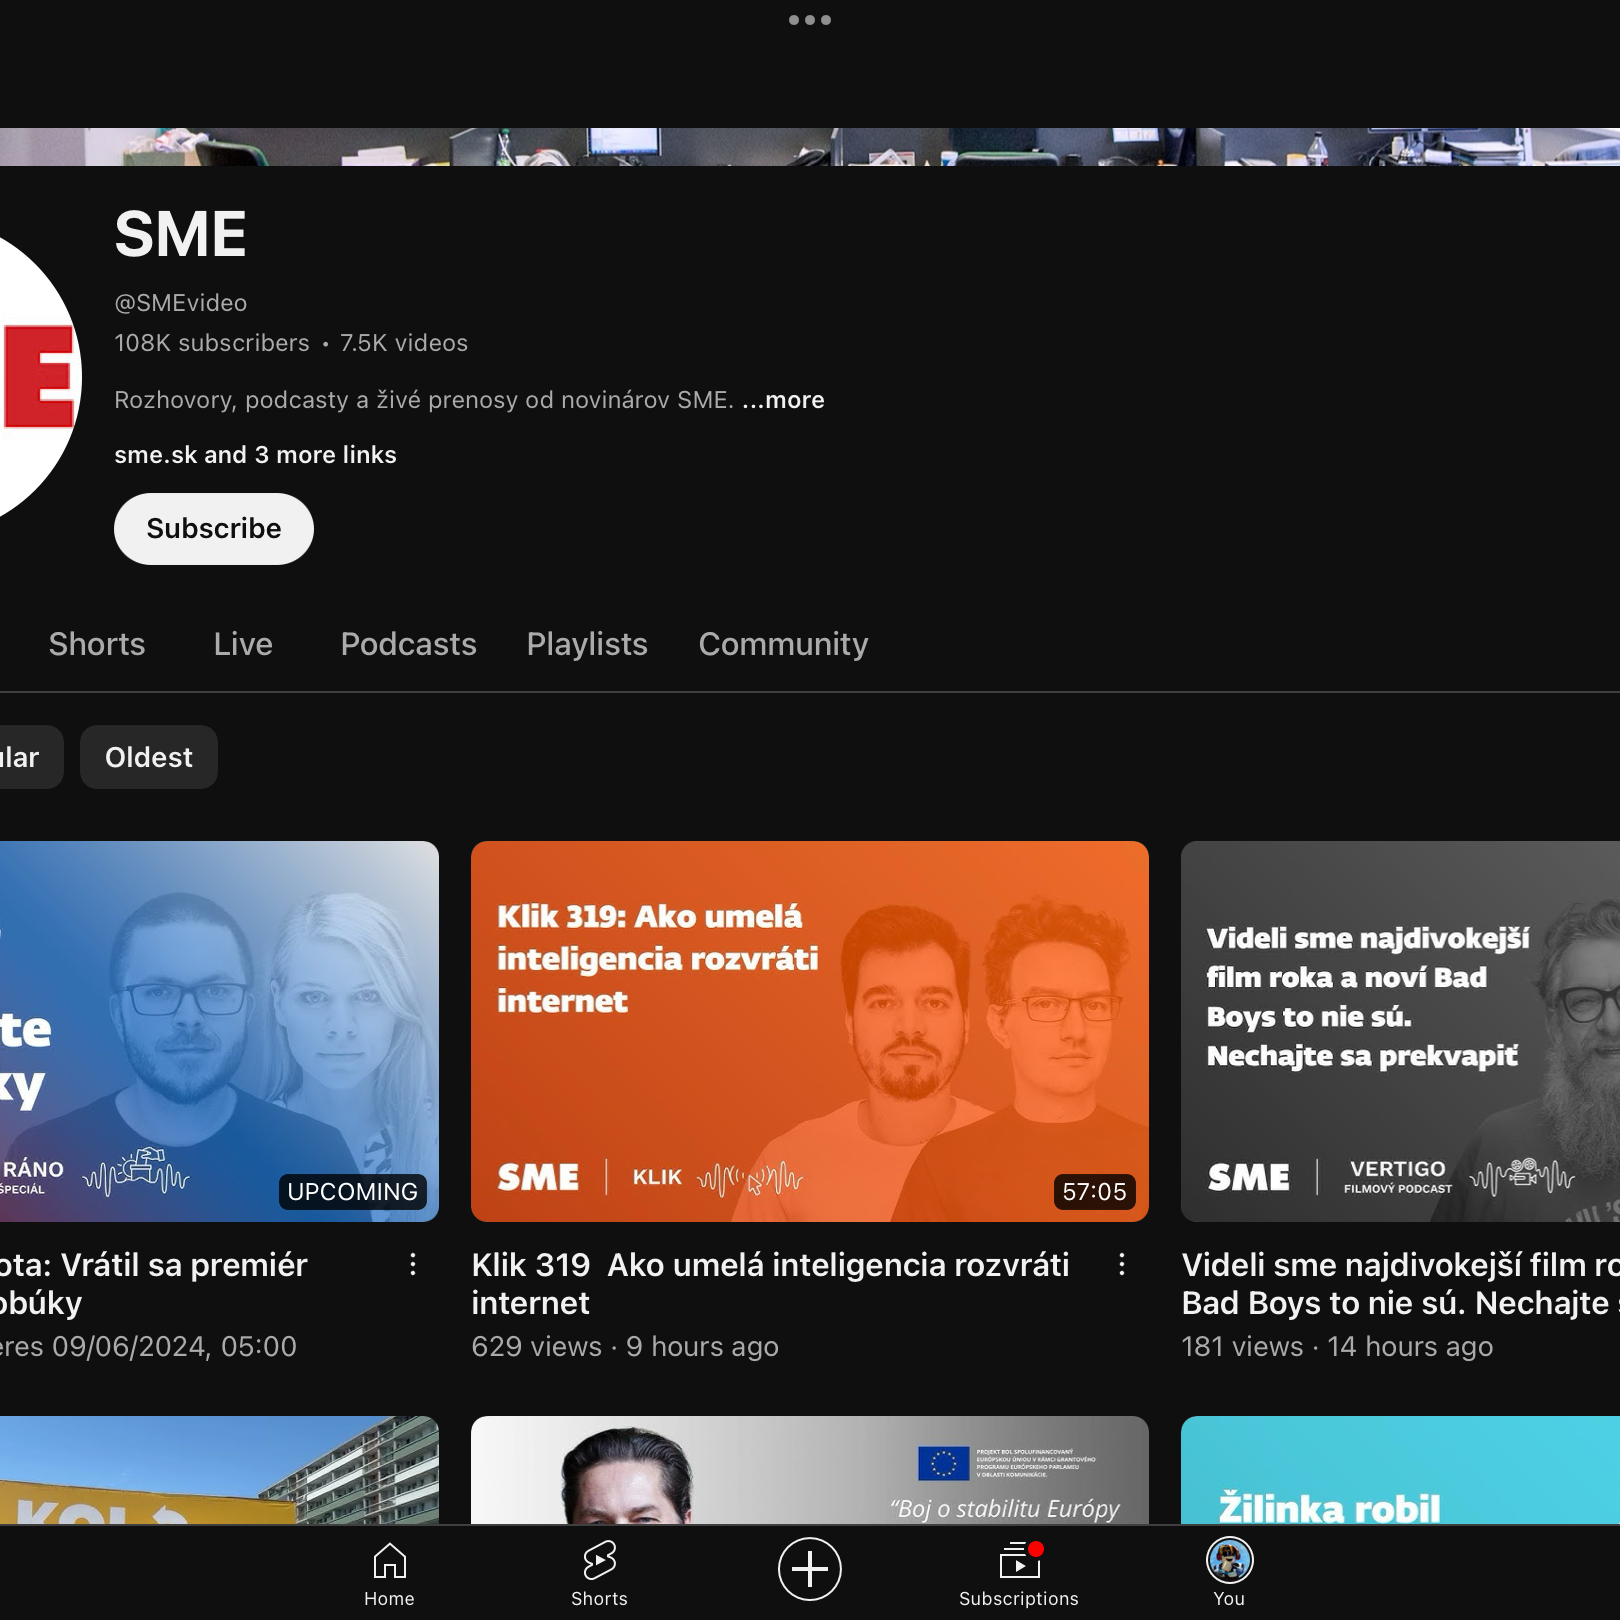
Task: Select the partially visible Popular sort chip
Action: pos(24,757)
